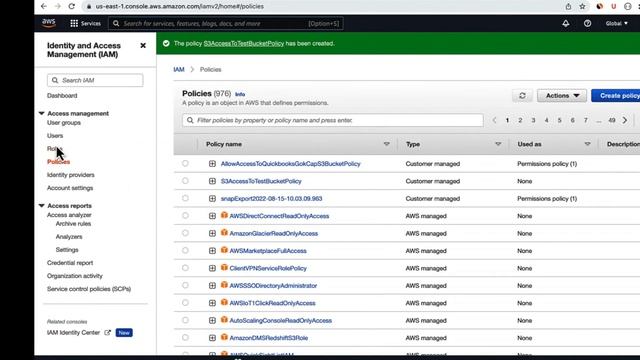640x360 pixels.
Task: Focus the Search IAM input field
Action: pos(95,80)
